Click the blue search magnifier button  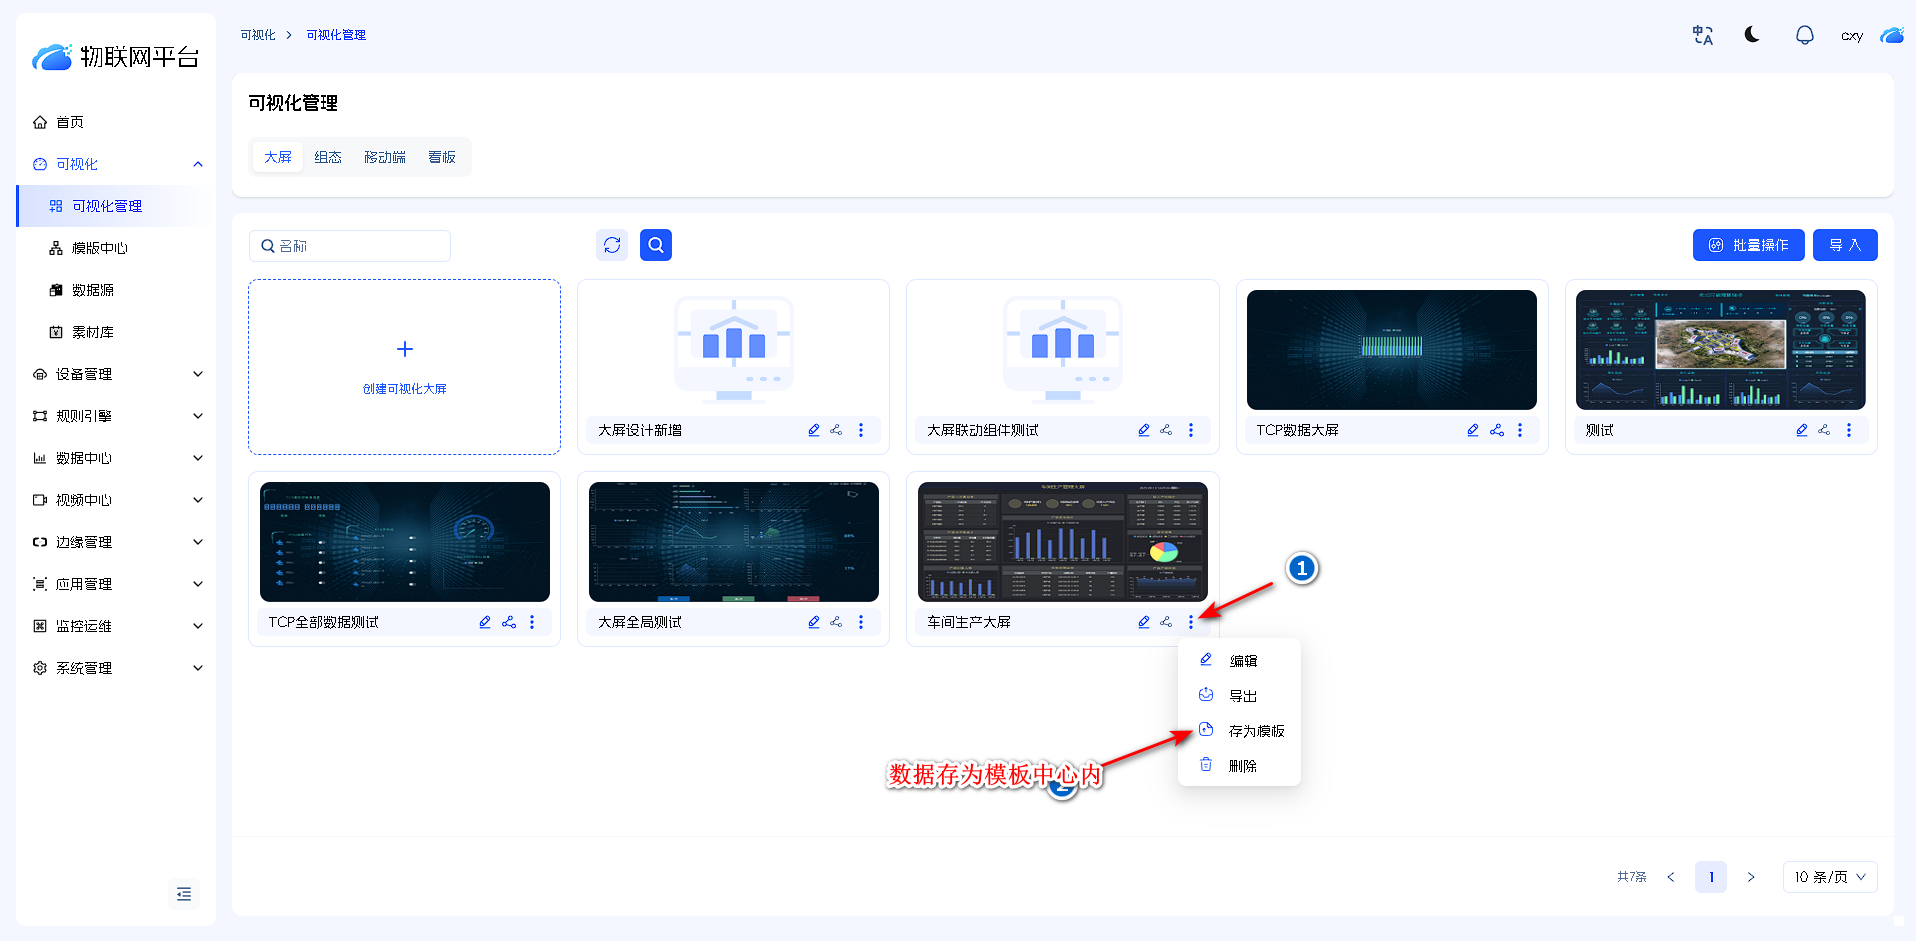coord(656,245)
